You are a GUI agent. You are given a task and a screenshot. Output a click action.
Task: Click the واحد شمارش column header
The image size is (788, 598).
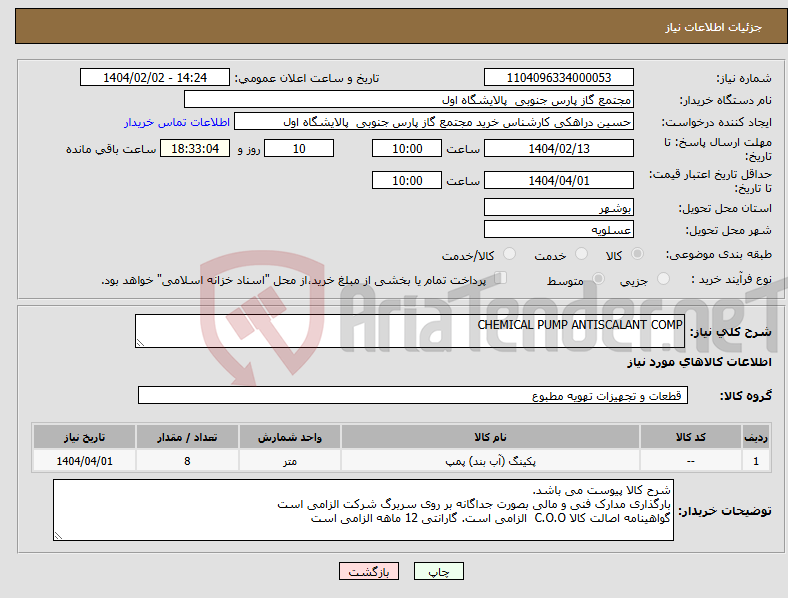point(290,437)
